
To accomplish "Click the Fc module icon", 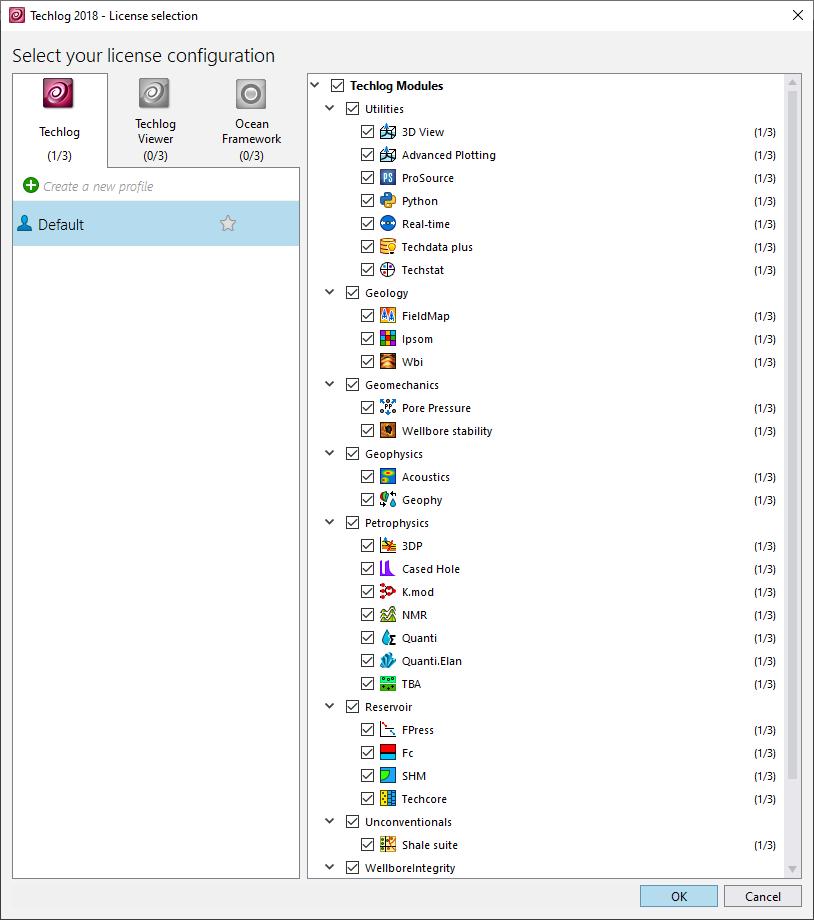I will pos(387,752).
